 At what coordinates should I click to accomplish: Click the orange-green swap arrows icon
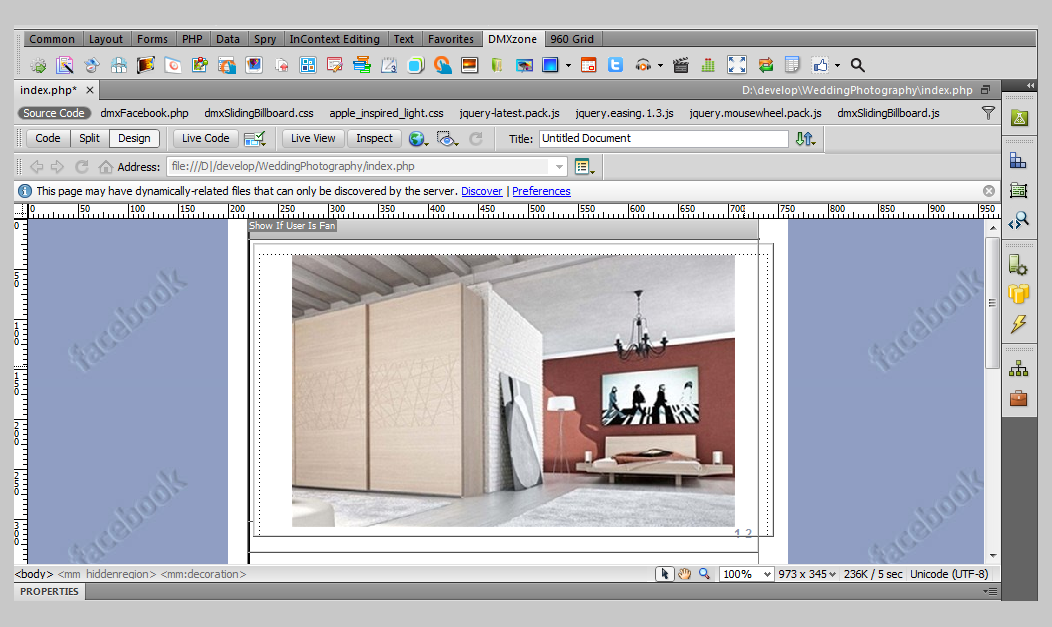[x=766, y=65]
